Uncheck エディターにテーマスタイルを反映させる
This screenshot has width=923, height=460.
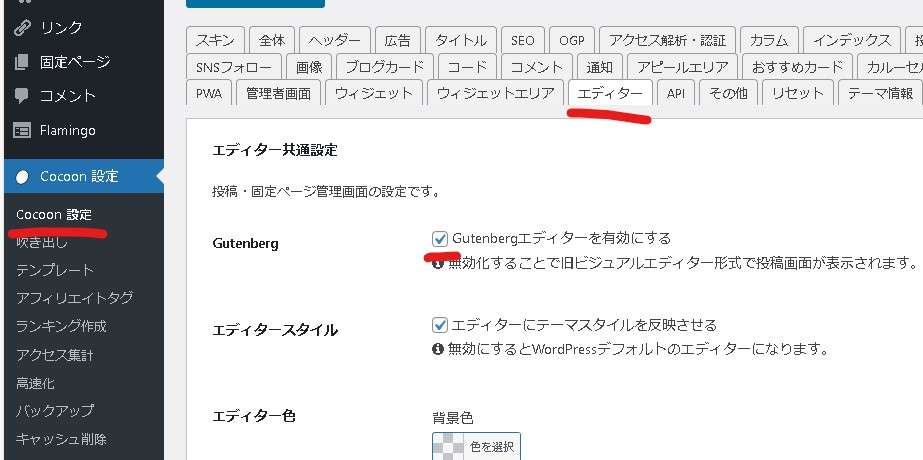pyautogui.click(x=440, y=325)
